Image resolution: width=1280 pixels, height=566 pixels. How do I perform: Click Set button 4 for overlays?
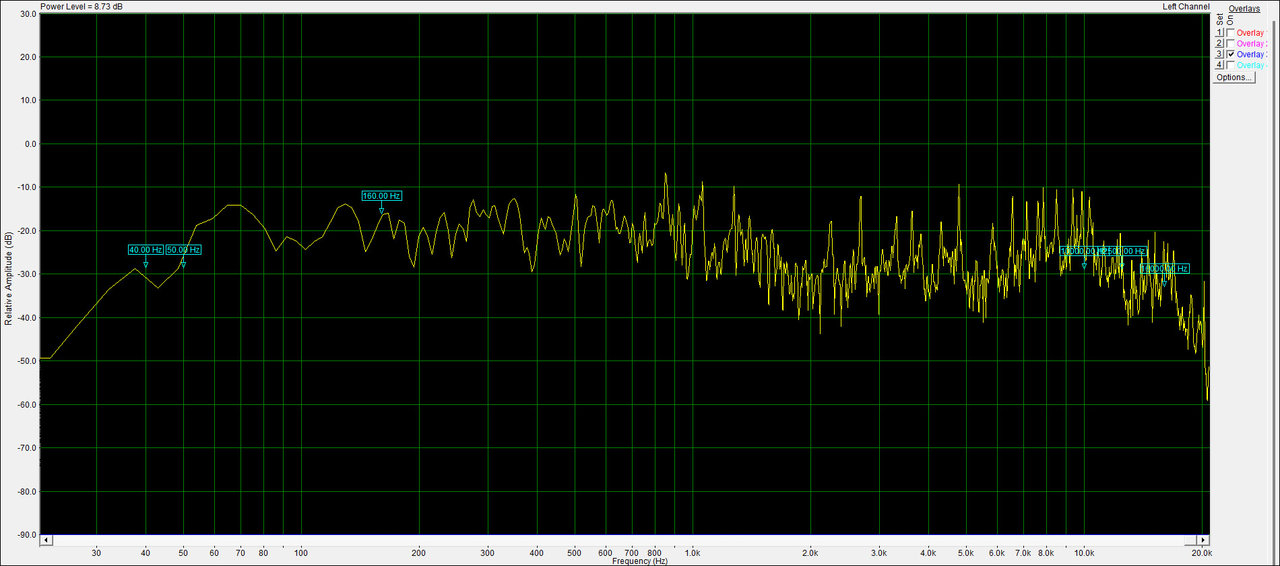click(1219, 65)
